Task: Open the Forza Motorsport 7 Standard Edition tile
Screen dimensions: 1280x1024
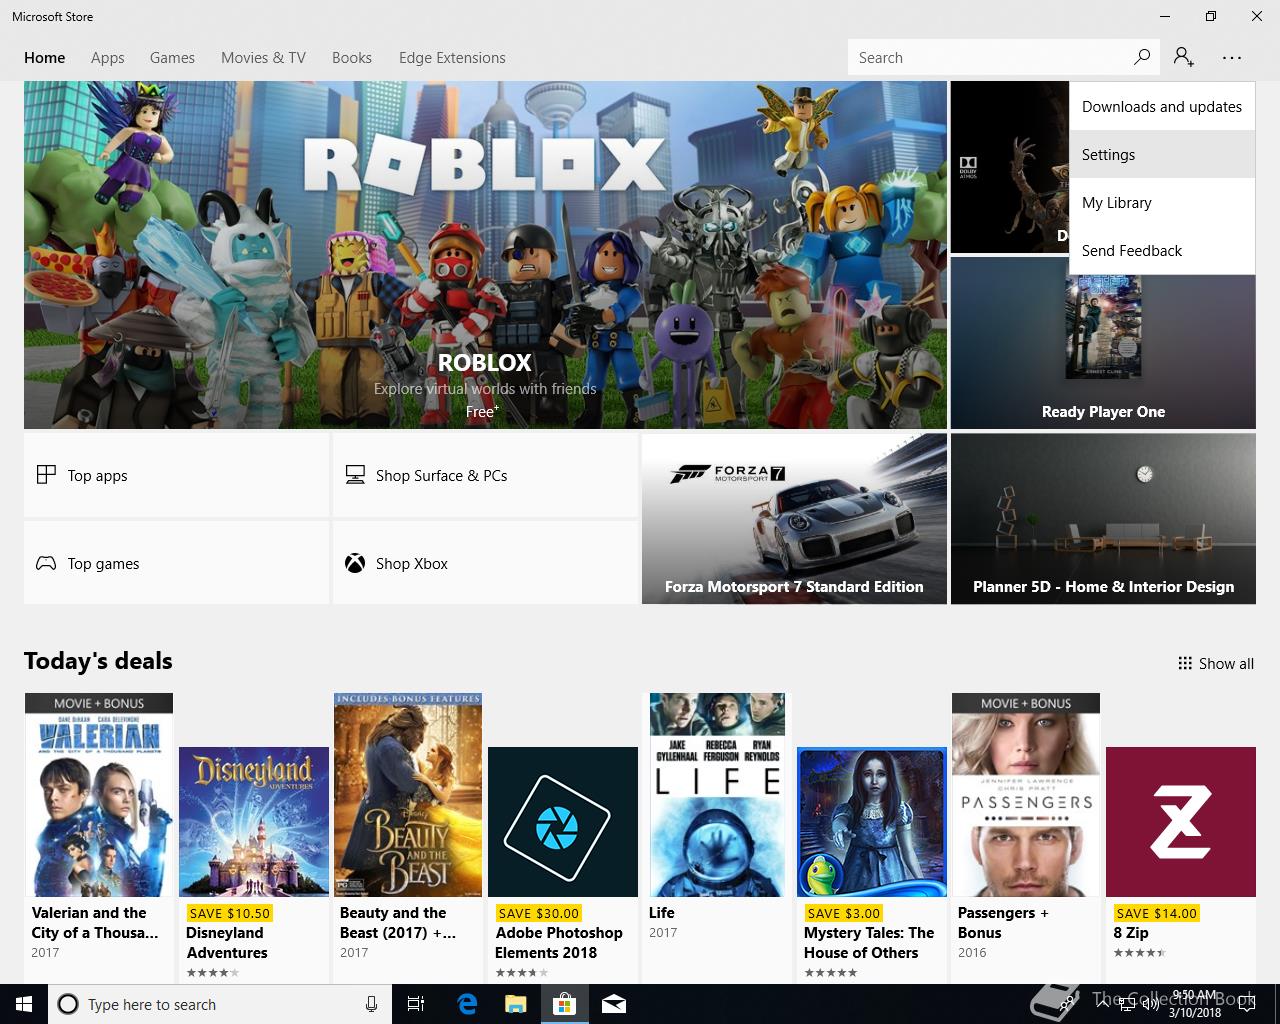Action: (x=794, y=518)
